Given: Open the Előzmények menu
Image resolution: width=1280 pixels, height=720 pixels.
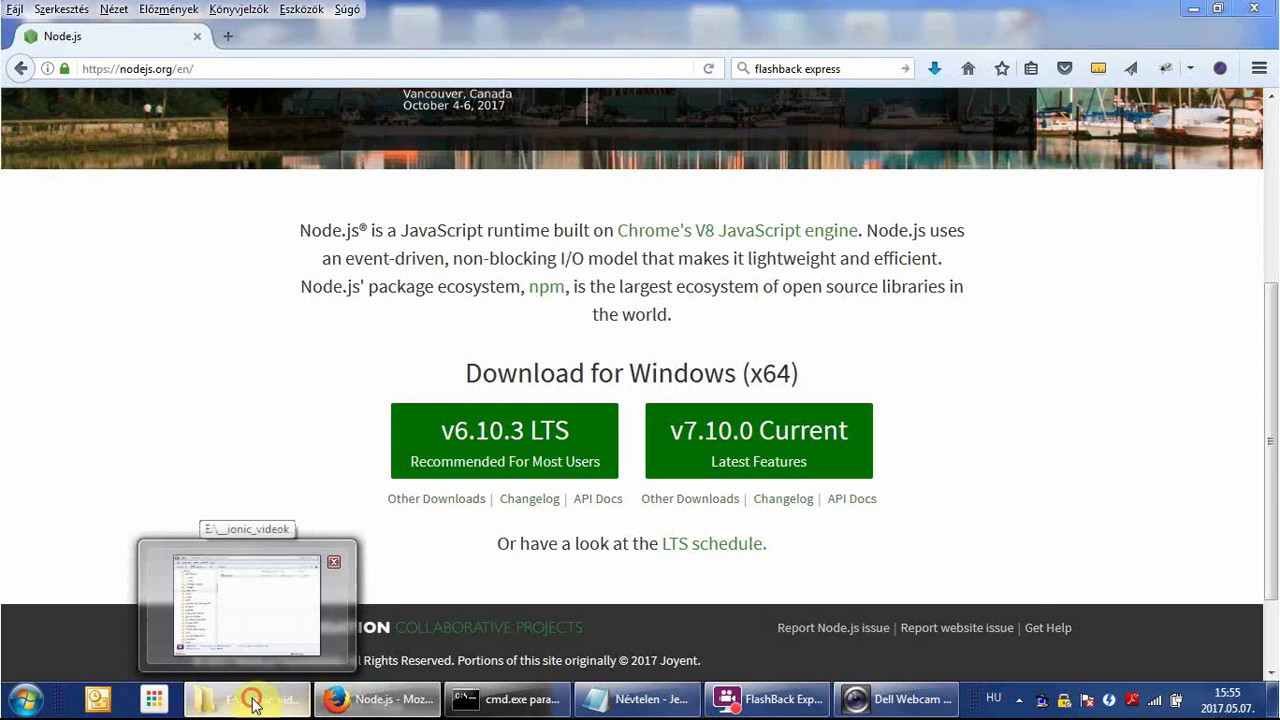Looking at the screenshot, I should (x=168, y=9).
